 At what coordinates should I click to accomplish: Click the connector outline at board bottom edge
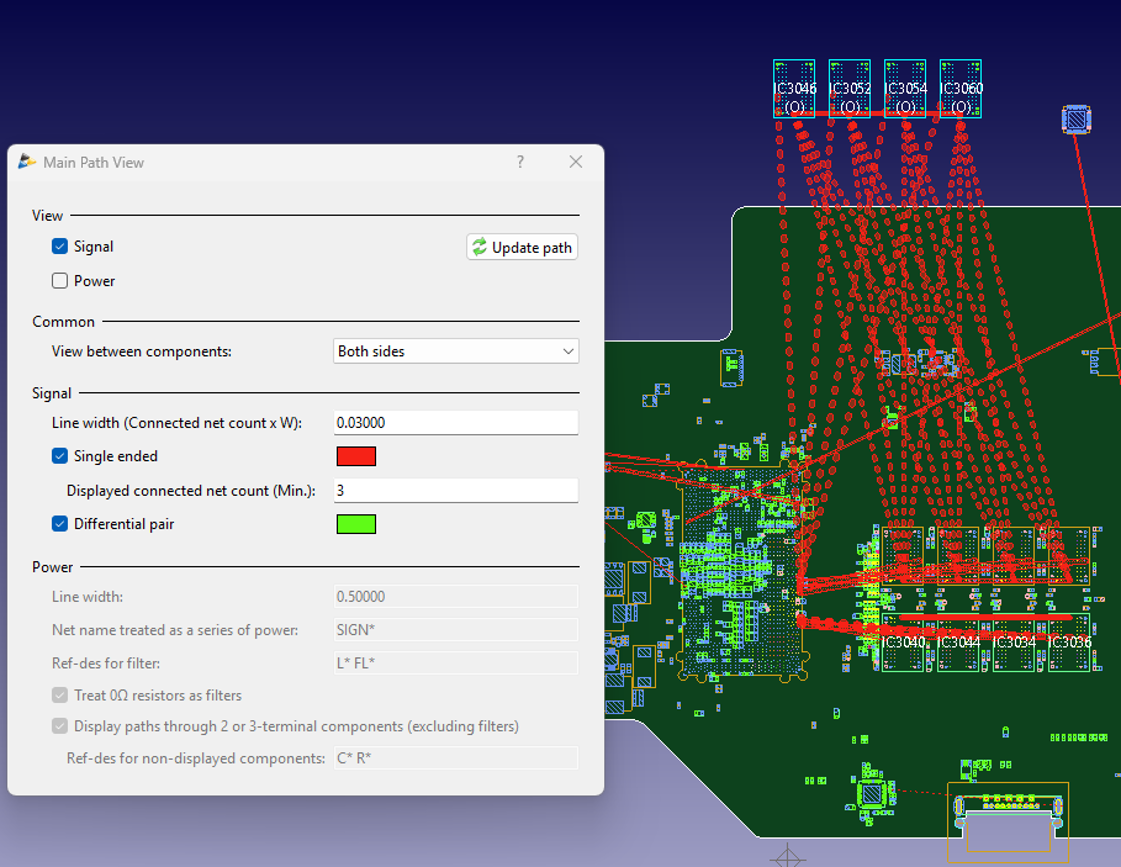click(x=1008, y=822)
